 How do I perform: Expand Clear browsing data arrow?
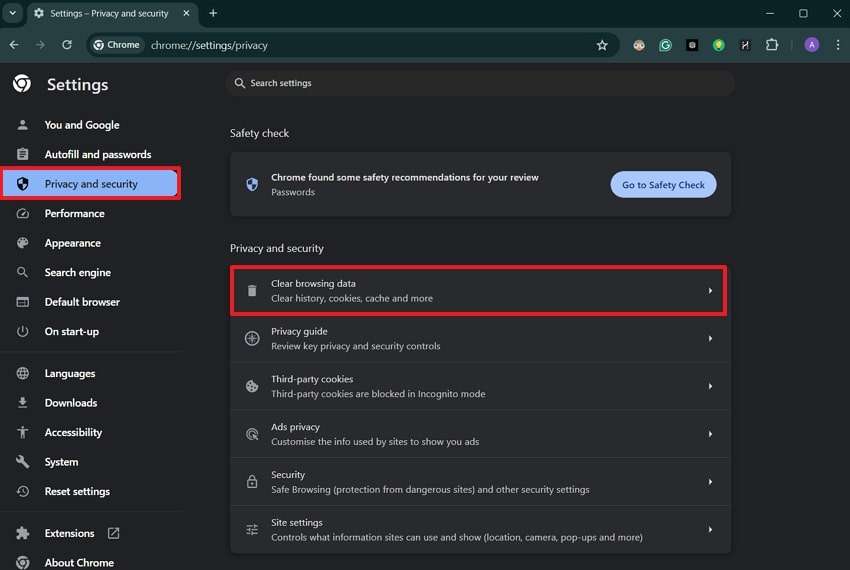click(710, 291)
